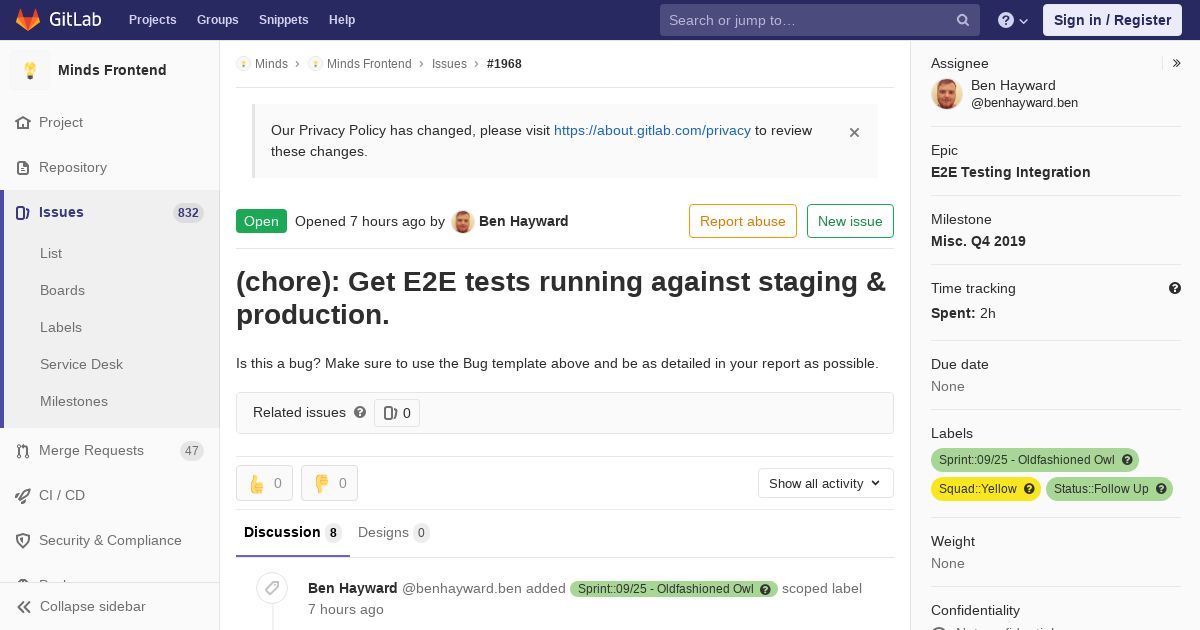Click the related issues count badge
1200x630 pixels.
coord(397,413)
